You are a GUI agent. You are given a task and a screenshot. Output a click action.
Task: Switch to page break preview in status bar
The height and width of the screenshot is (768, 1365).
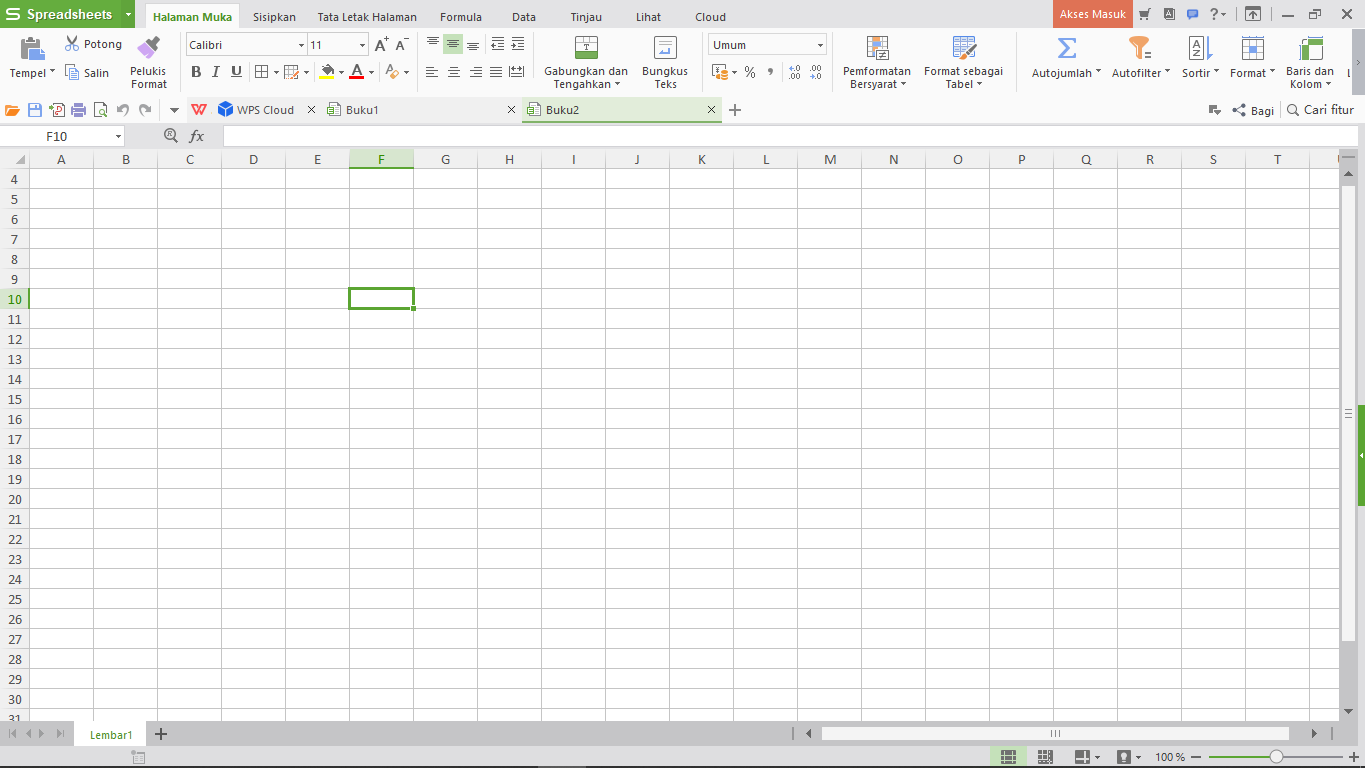1045,757
